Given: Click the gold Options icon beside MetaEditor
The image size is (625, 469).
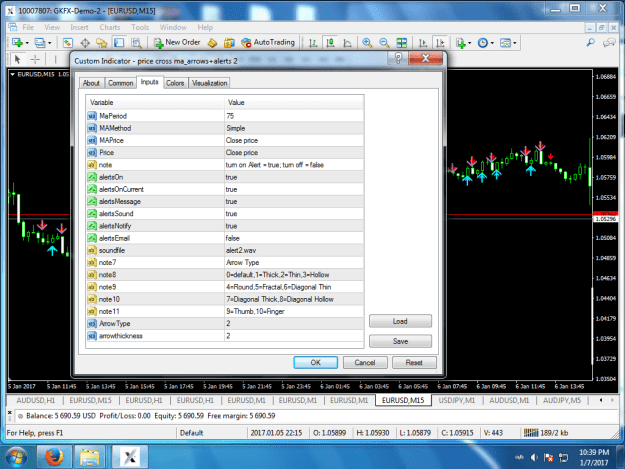Looking at the screenshot, I should point(229,43).
